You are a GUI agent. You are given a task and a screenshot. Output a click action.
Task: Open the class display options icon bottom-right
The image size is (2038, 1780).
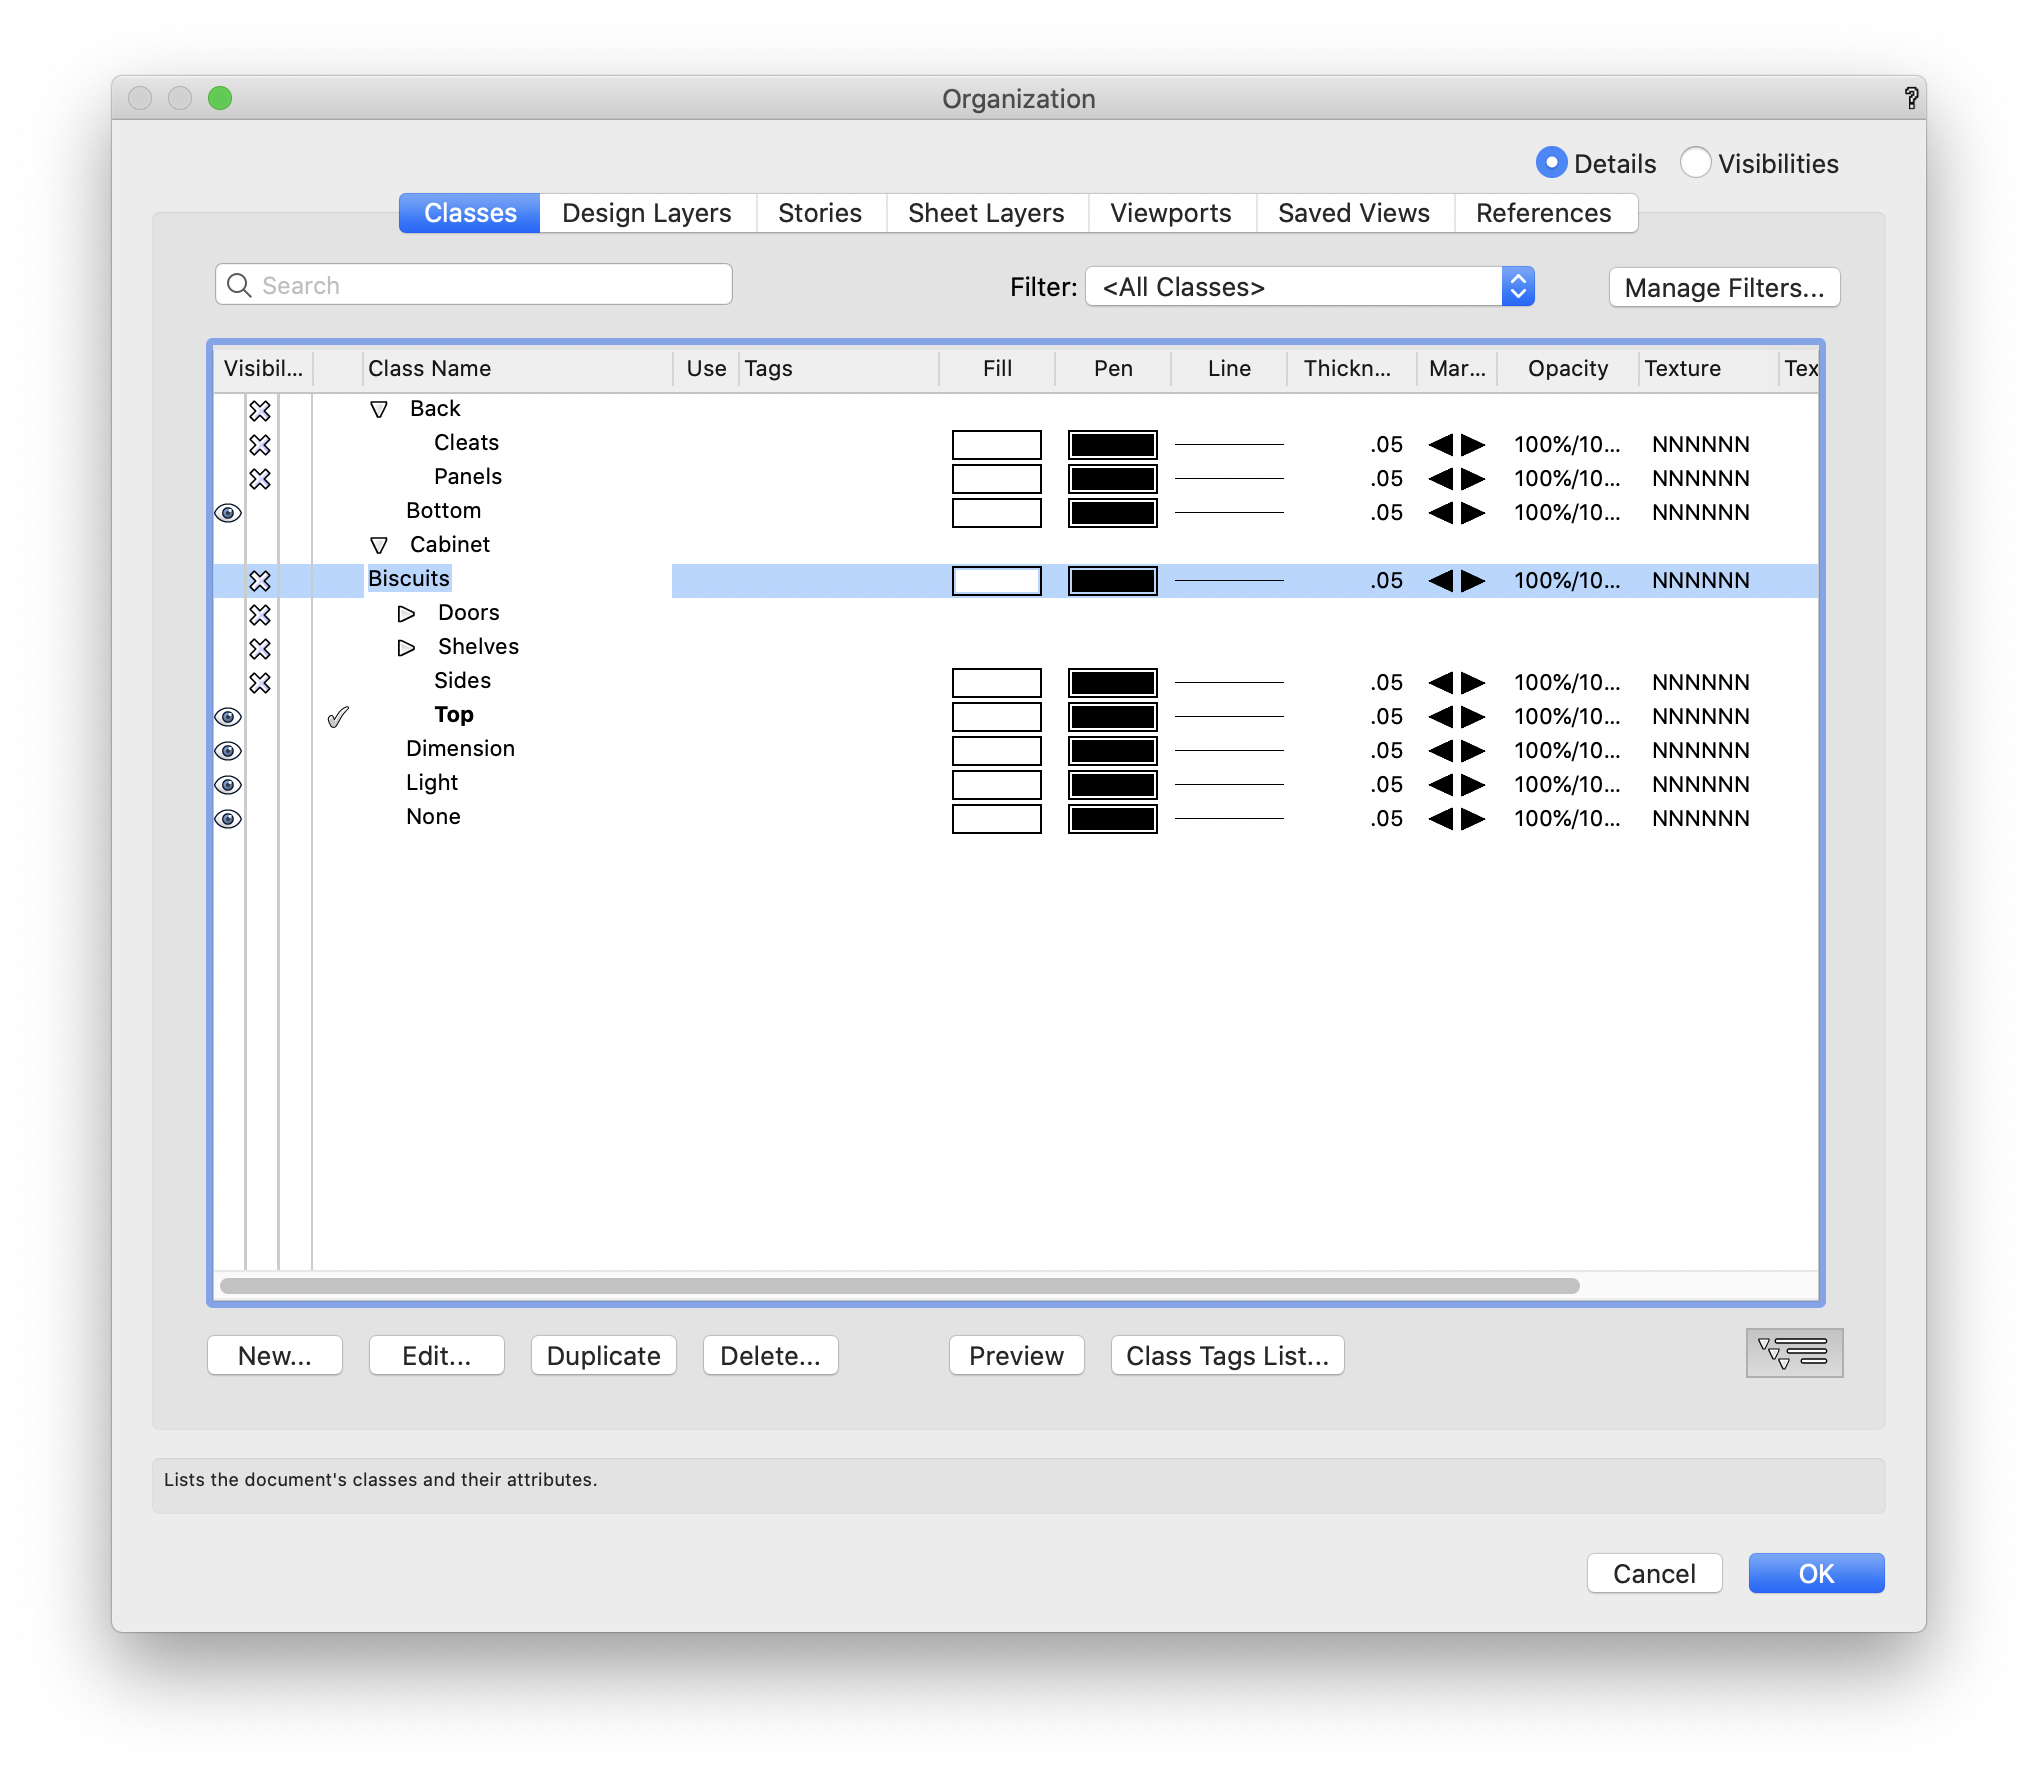(x=1793, y=1353)
